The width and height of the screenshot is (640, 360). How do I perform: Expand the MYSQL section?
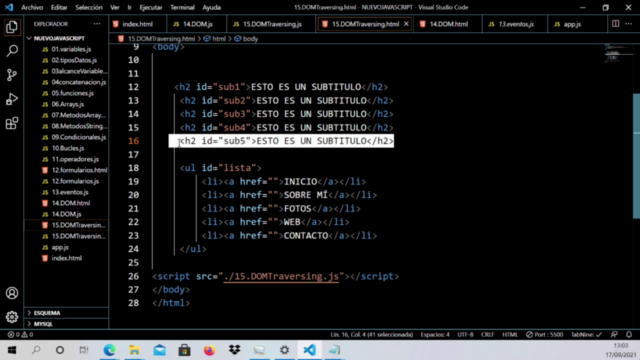pyautogui.click(x=43, y=324)
